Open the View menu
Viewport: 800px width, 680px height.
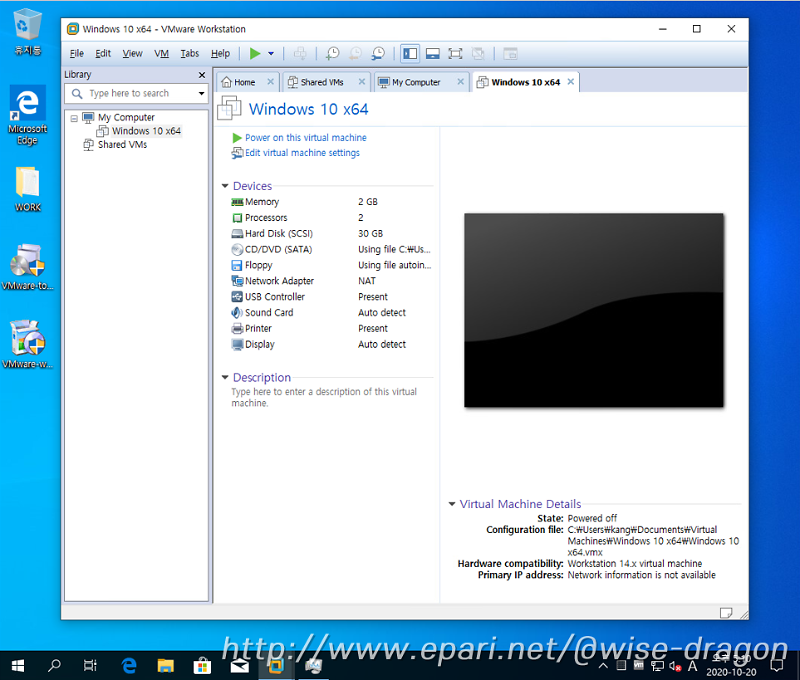click(x=132, y=54)
